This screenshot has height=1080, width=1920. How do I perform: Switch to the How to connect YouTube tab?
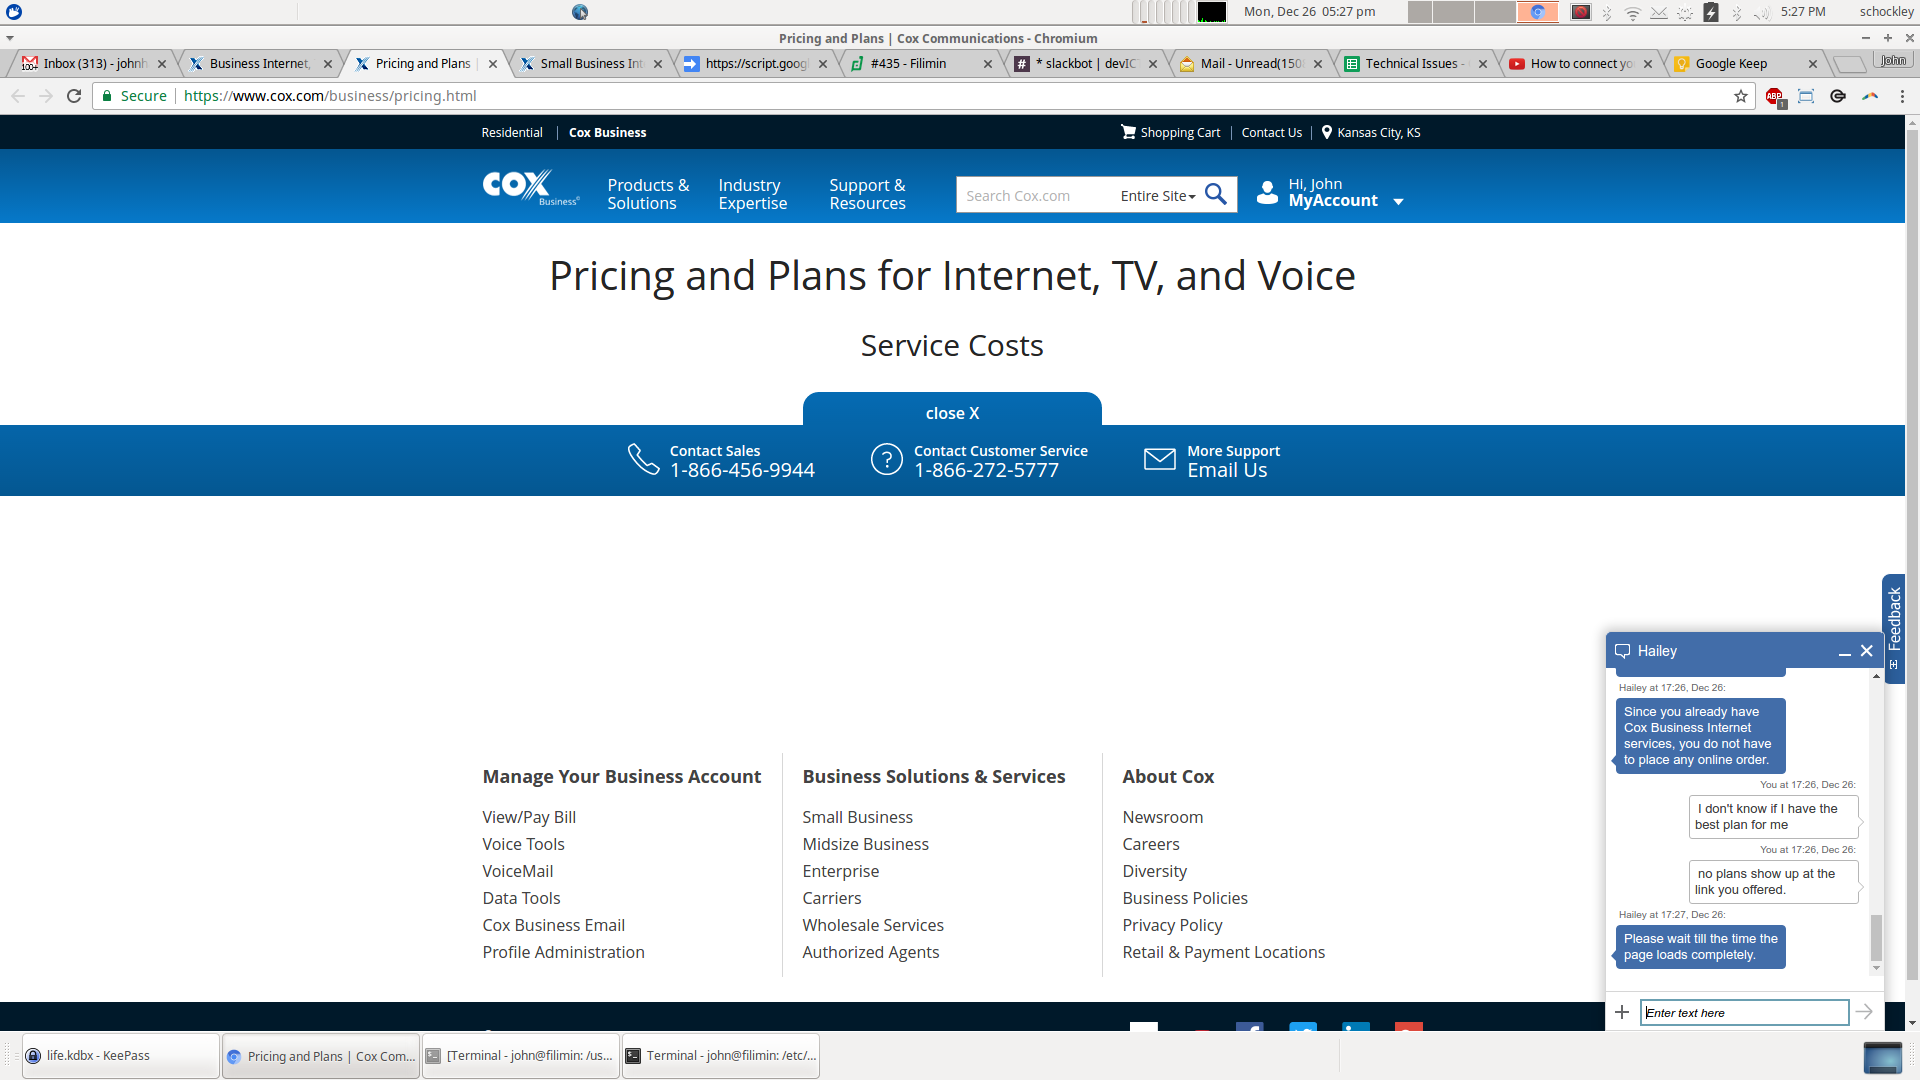(x=1581, y=63)
